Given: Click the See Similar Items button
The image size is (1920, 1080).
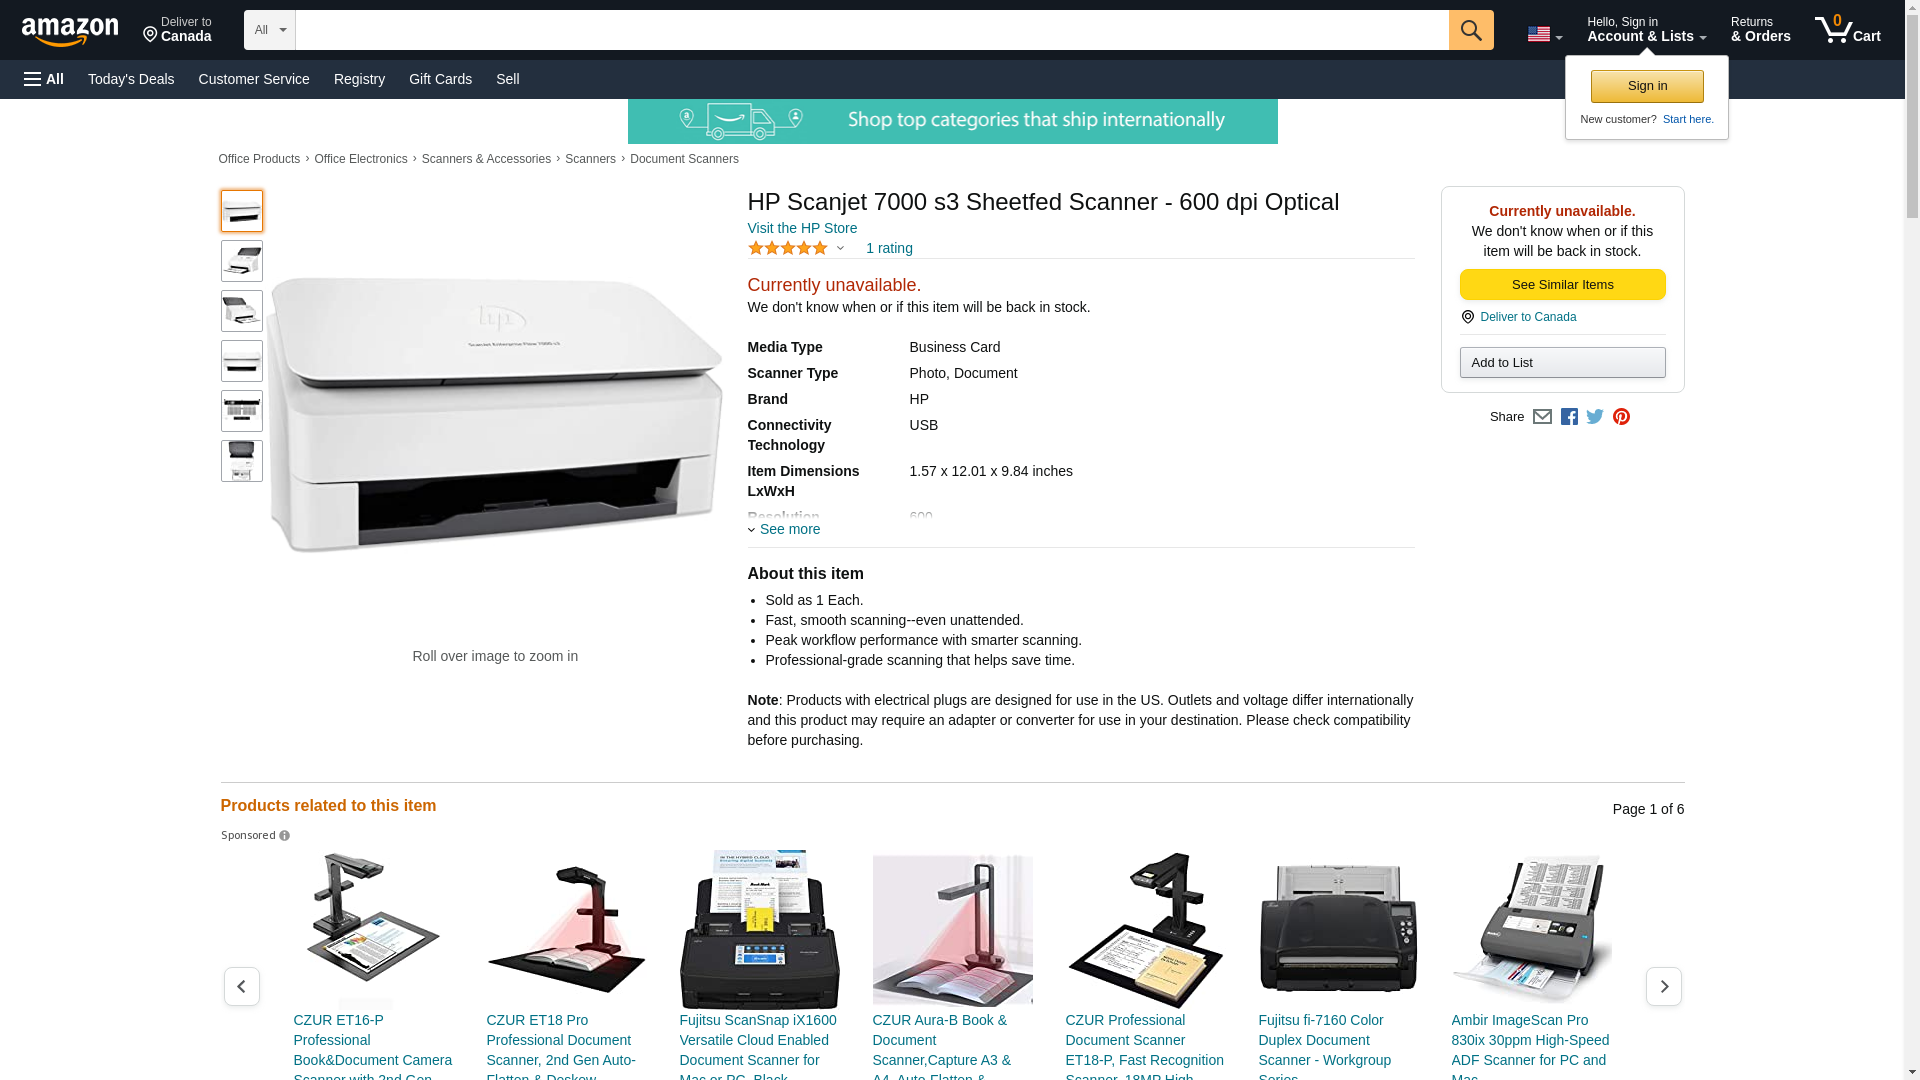Looking at the screenshot, I should [1562, 285].
